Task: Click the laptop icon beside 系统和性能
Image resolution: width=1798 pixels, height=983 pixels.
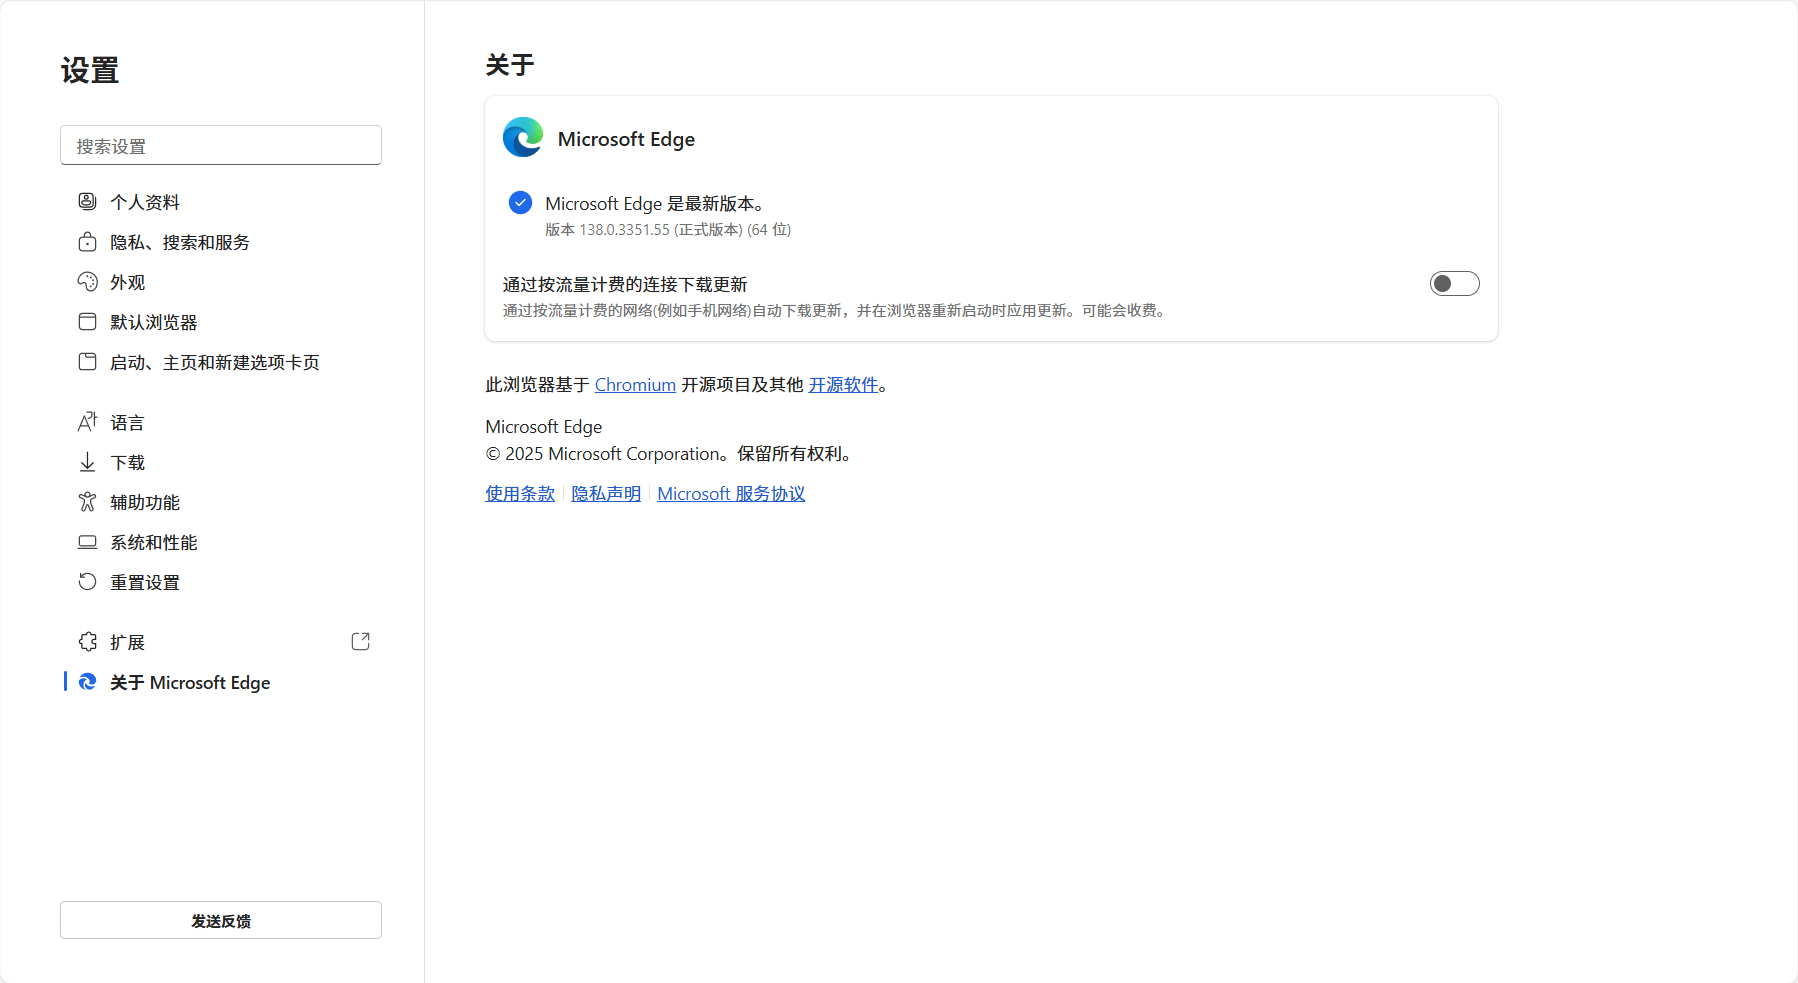Action: [88, 541]
